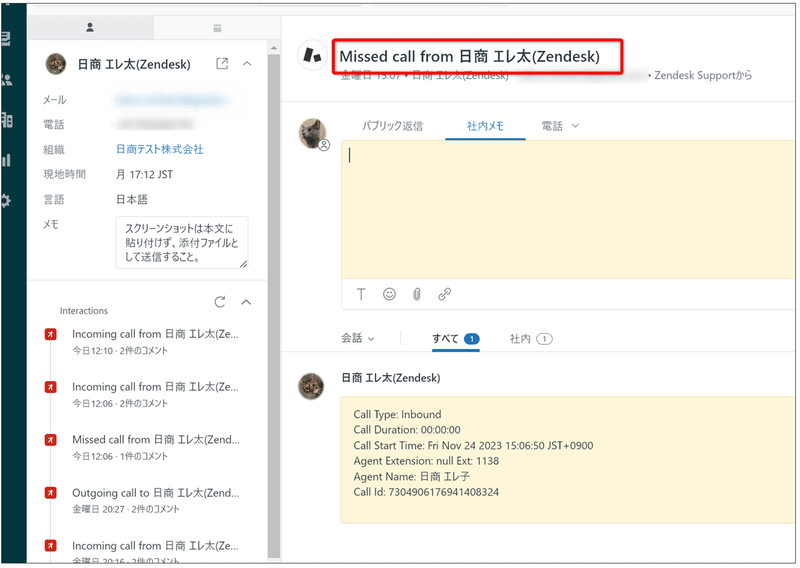This screenshot has width=800, height=568.
Task: Click 日商 エレ太 avatar in conversation log
Action: (311, 386)
